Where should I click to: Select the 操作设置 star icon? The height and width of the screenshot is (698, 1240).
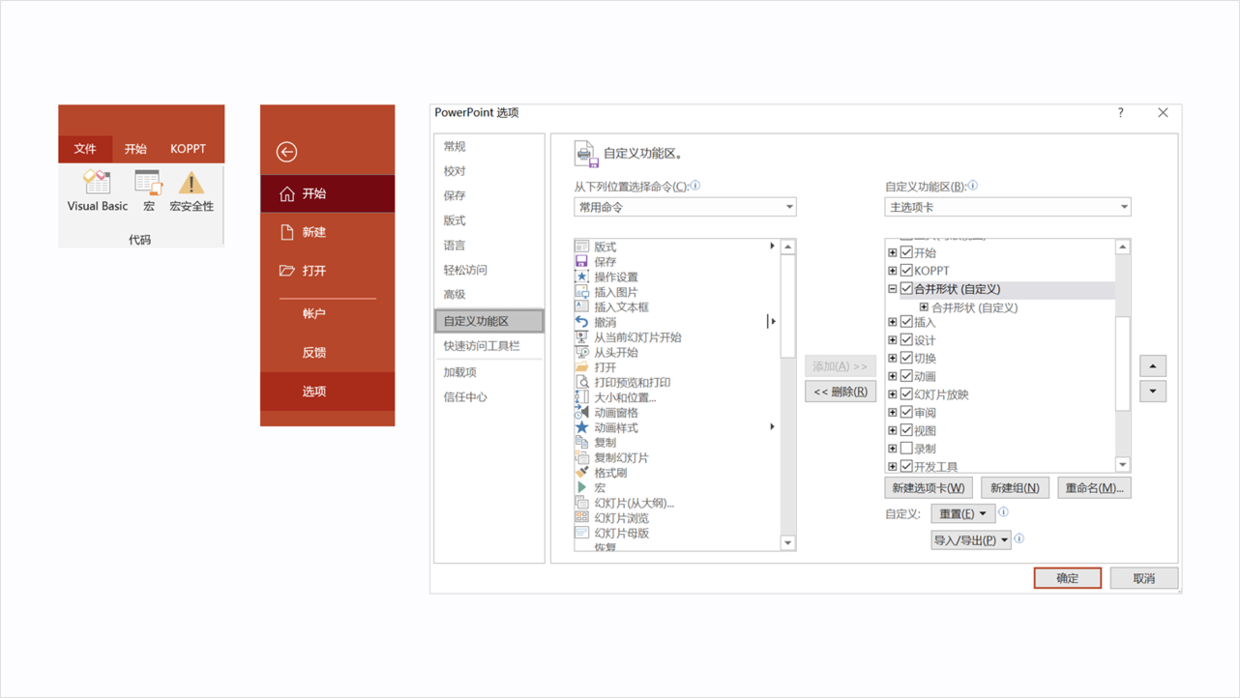[x=582, y=276]
